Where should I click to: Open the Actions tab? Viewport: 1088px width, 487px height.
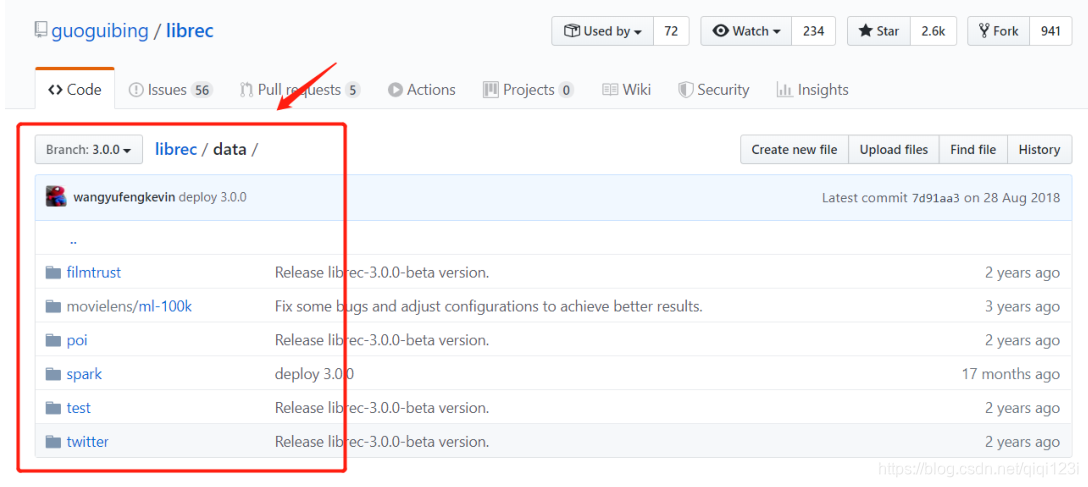click(x=422, y=89)
